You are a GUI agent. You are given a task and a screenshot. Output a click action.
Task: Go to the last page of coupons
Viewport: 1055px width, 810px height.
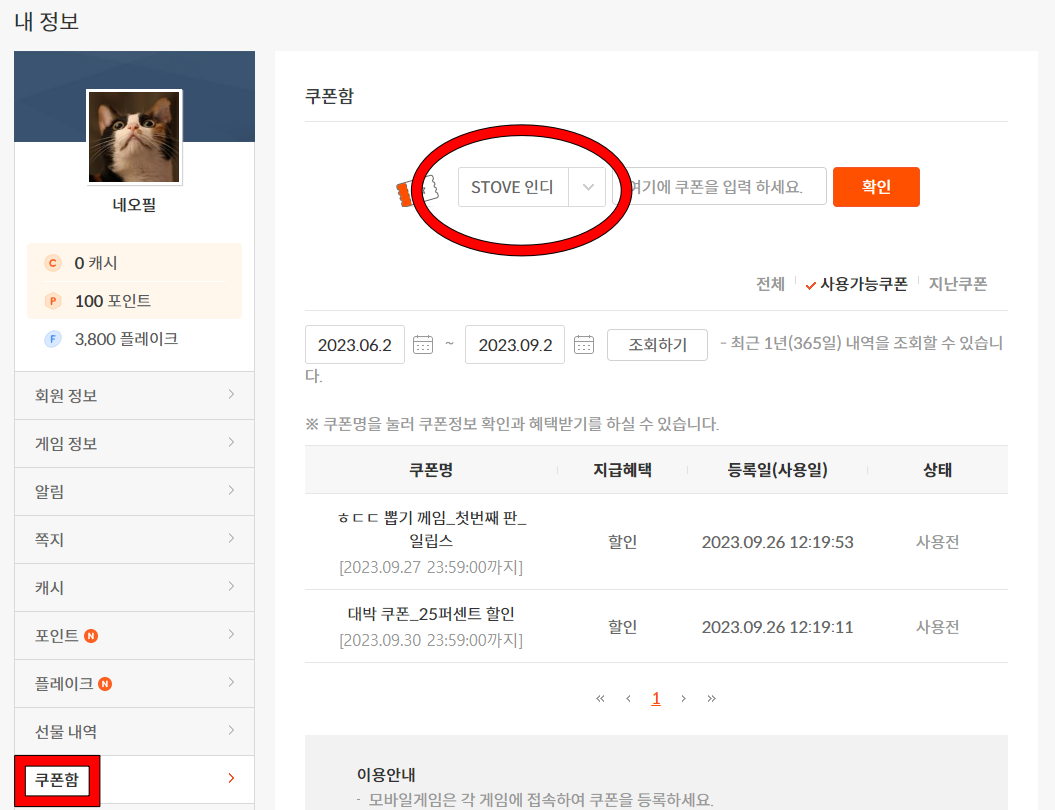tap(711, 698)
